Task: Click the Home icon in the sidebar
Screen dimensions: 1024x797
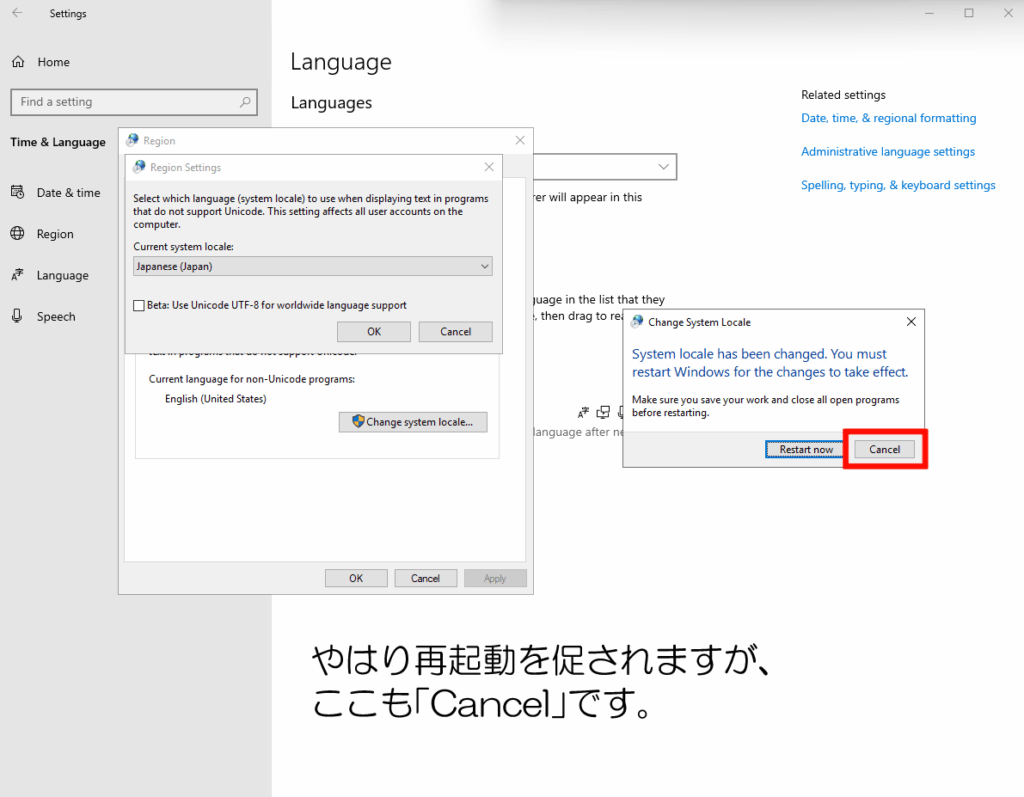Action: (x=18, y=62)
